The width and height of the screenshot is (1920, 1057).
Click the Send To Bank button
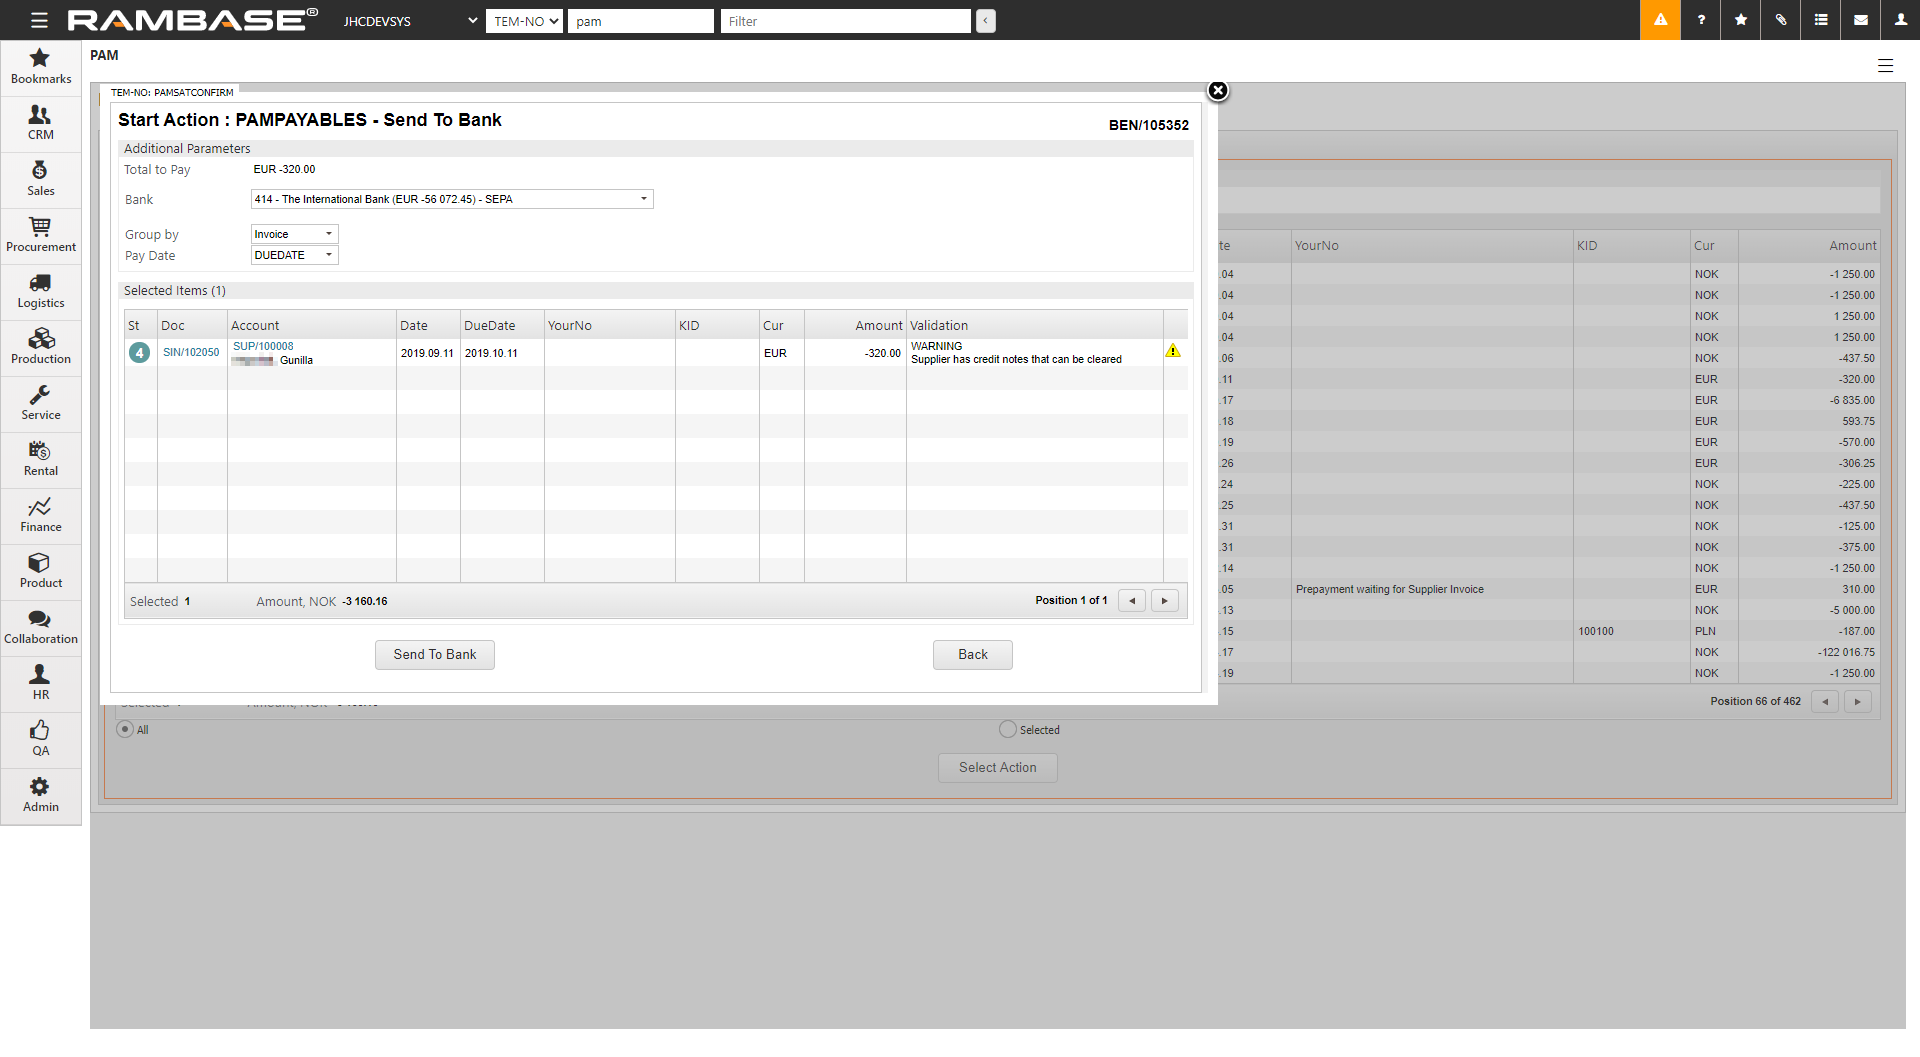point(435,654)
